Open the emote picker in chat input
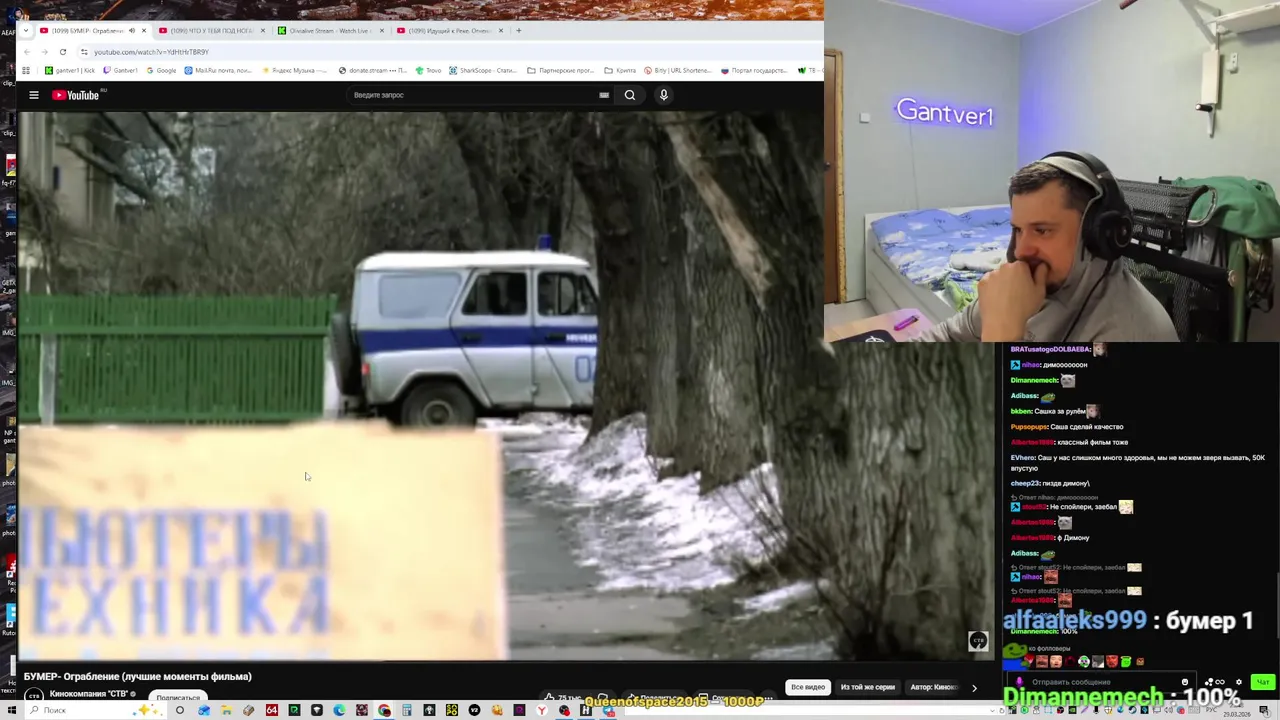 pyautogui.click(x=1185, y=682)
